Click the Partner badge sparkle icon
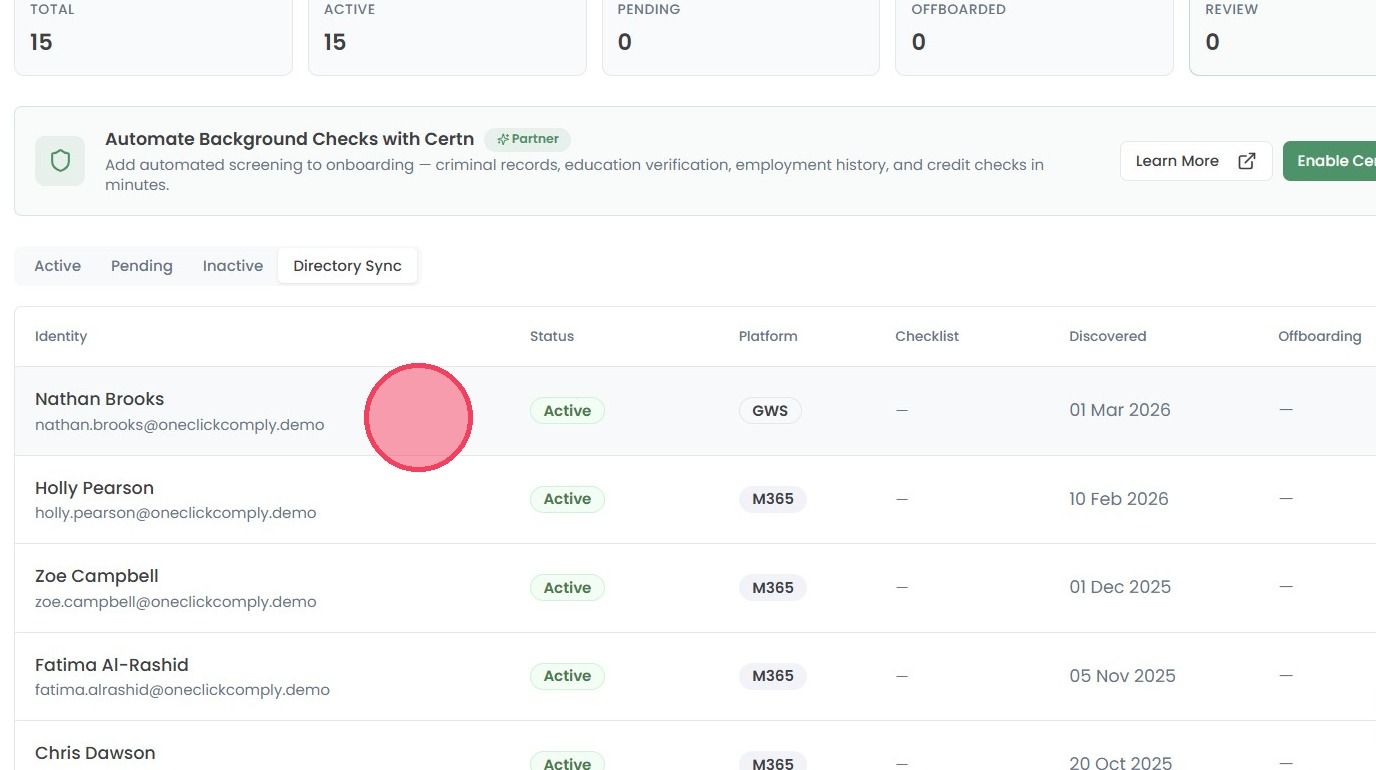 click(x=503, y=139)
